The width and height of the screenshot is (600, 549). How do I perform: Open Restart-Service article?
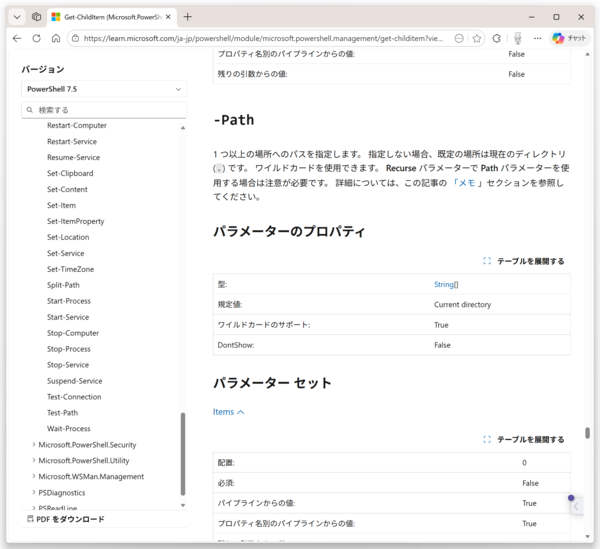pos(72,142)
